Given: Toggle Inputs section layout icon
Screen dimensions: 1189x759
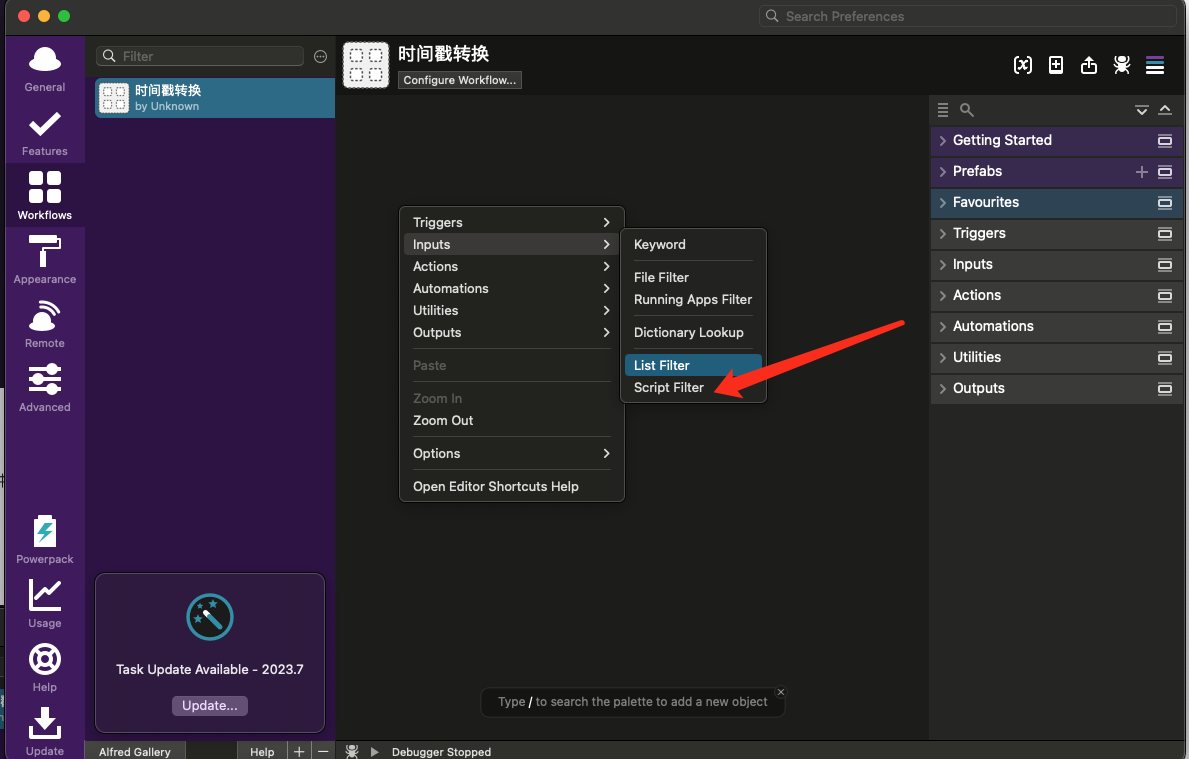Looking at the screenshot, I should (x=1165, y=265).
